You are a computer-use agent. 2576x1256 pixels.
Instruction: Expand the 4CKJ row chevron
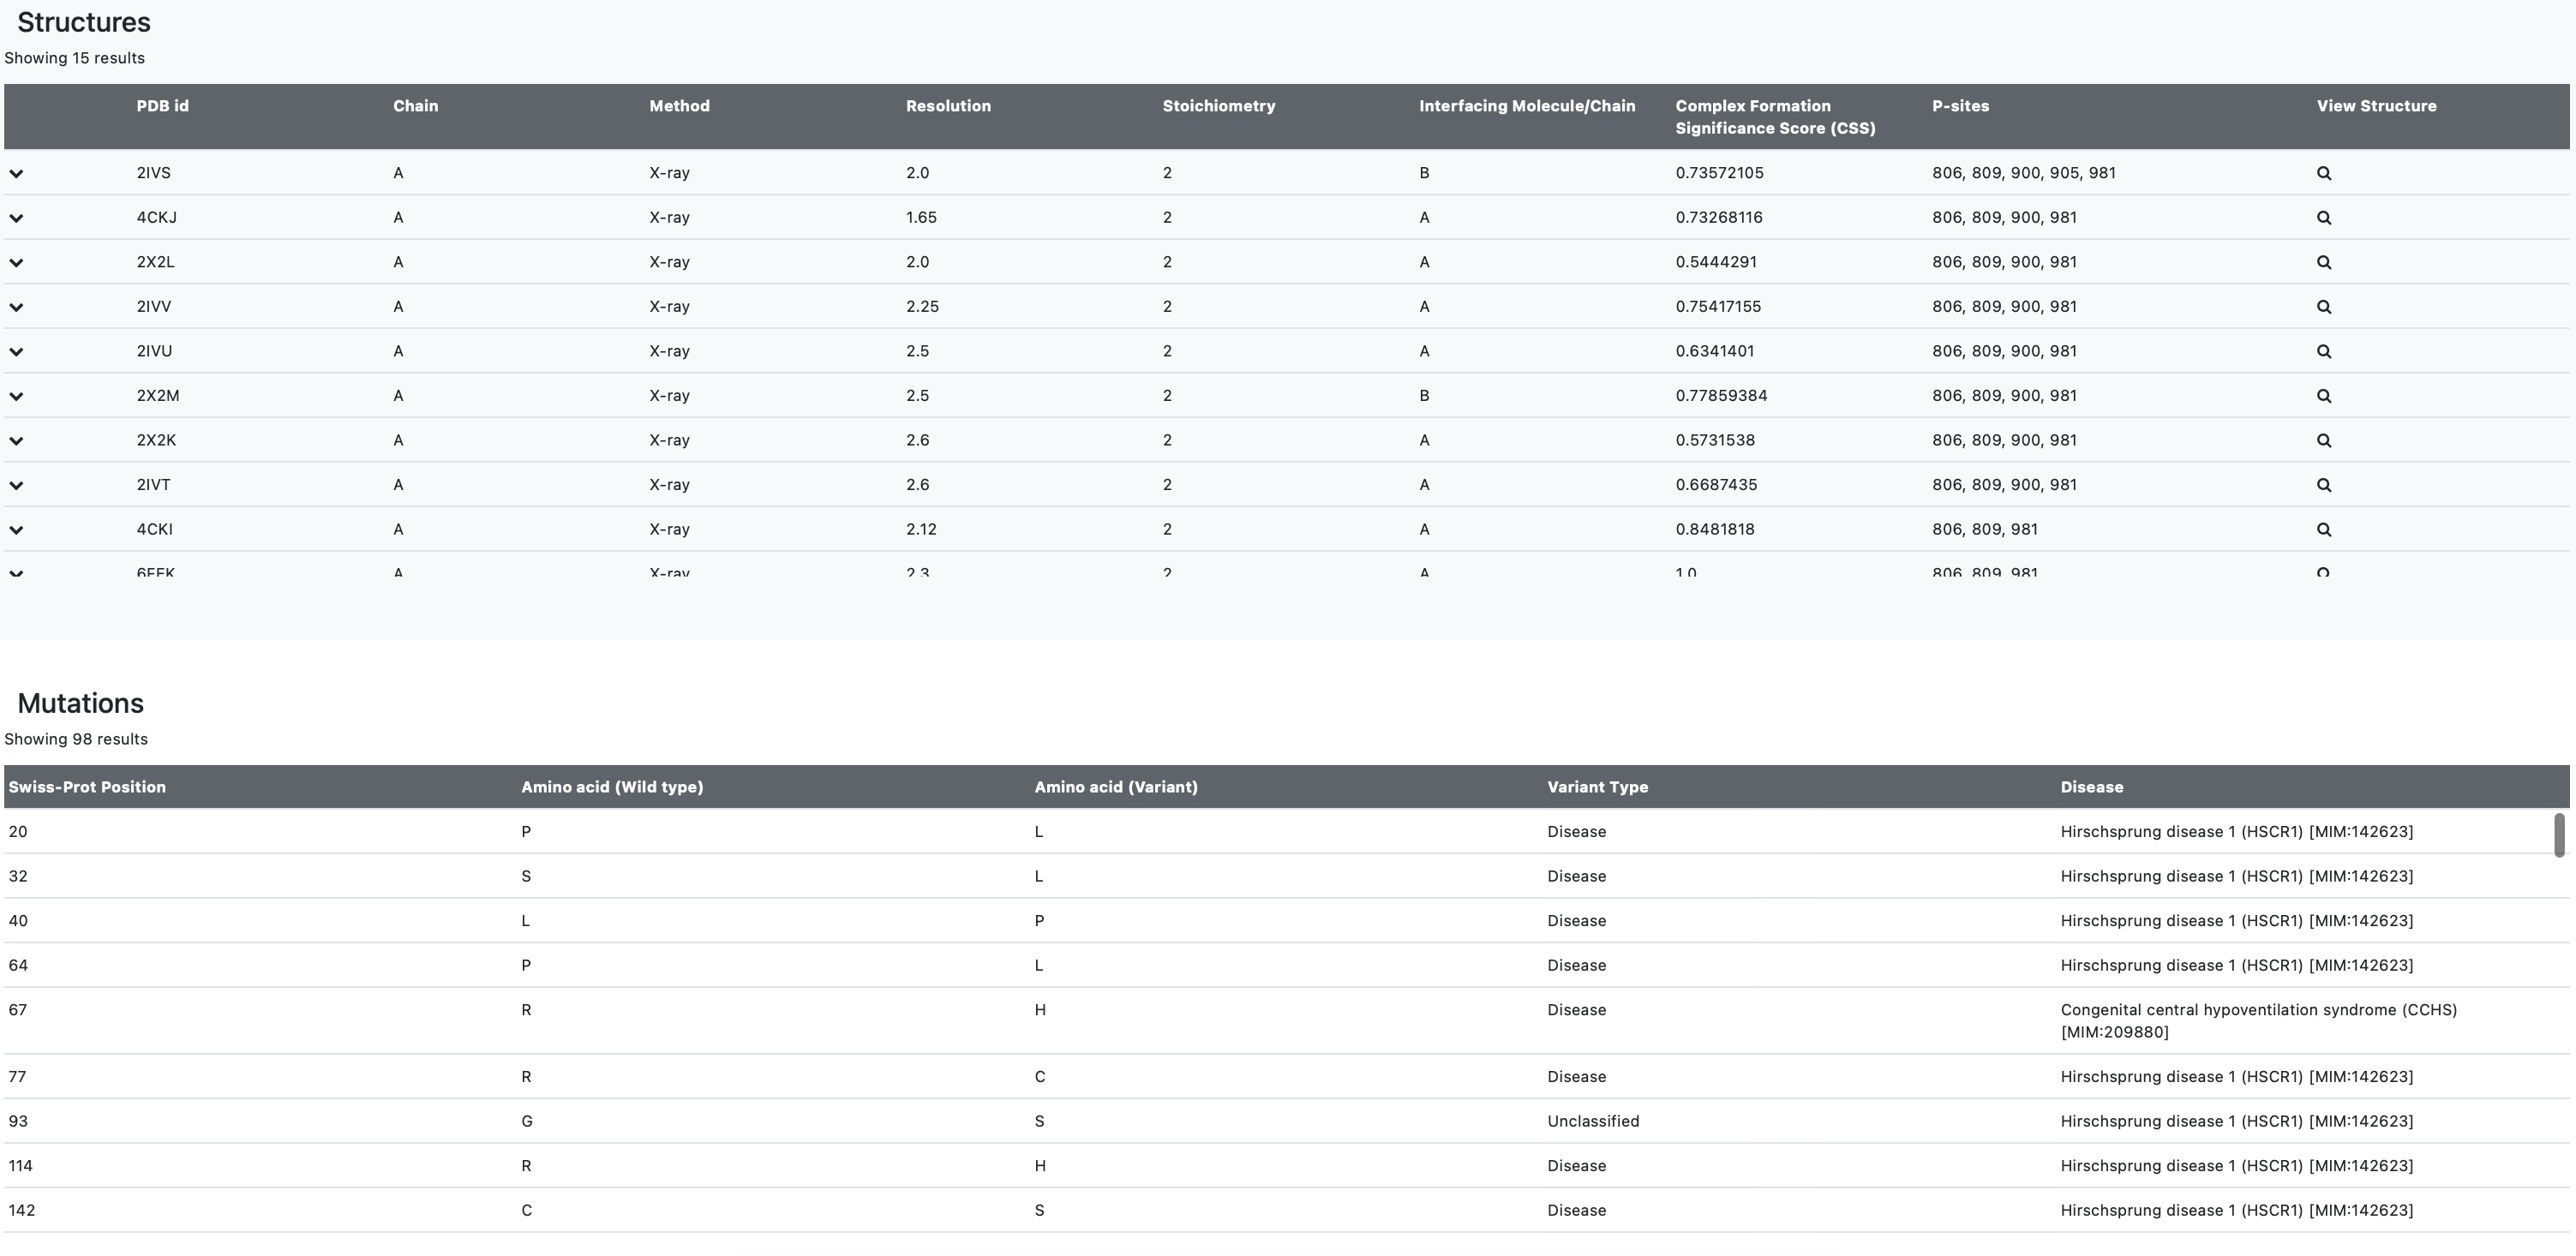[x=16, y=218]
